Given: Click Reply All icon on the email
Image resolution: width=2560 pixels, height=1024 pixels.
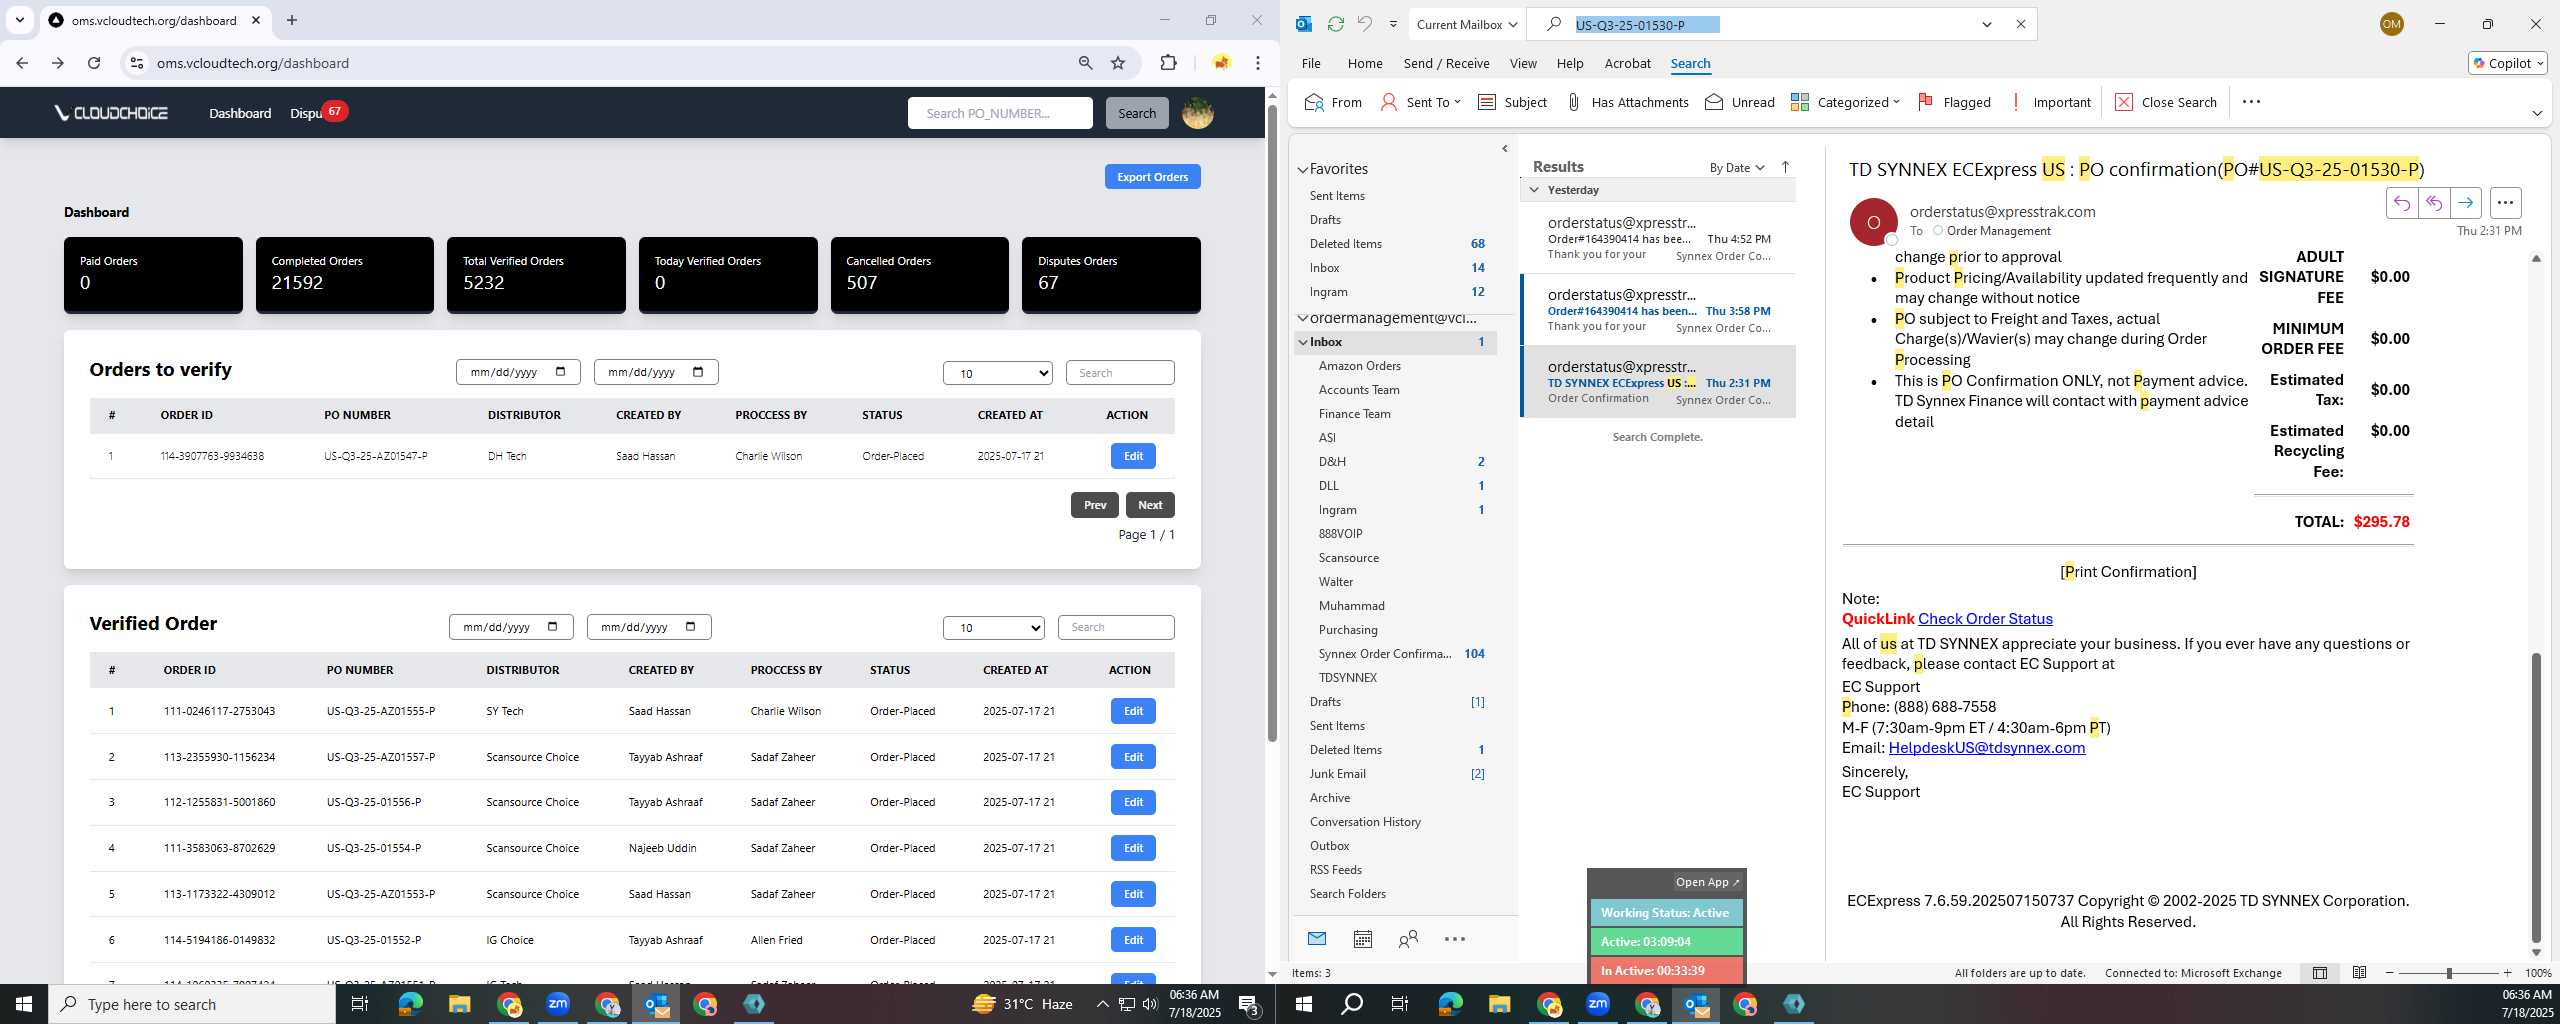Looking at the screenshot, I should click(2433, 203).
